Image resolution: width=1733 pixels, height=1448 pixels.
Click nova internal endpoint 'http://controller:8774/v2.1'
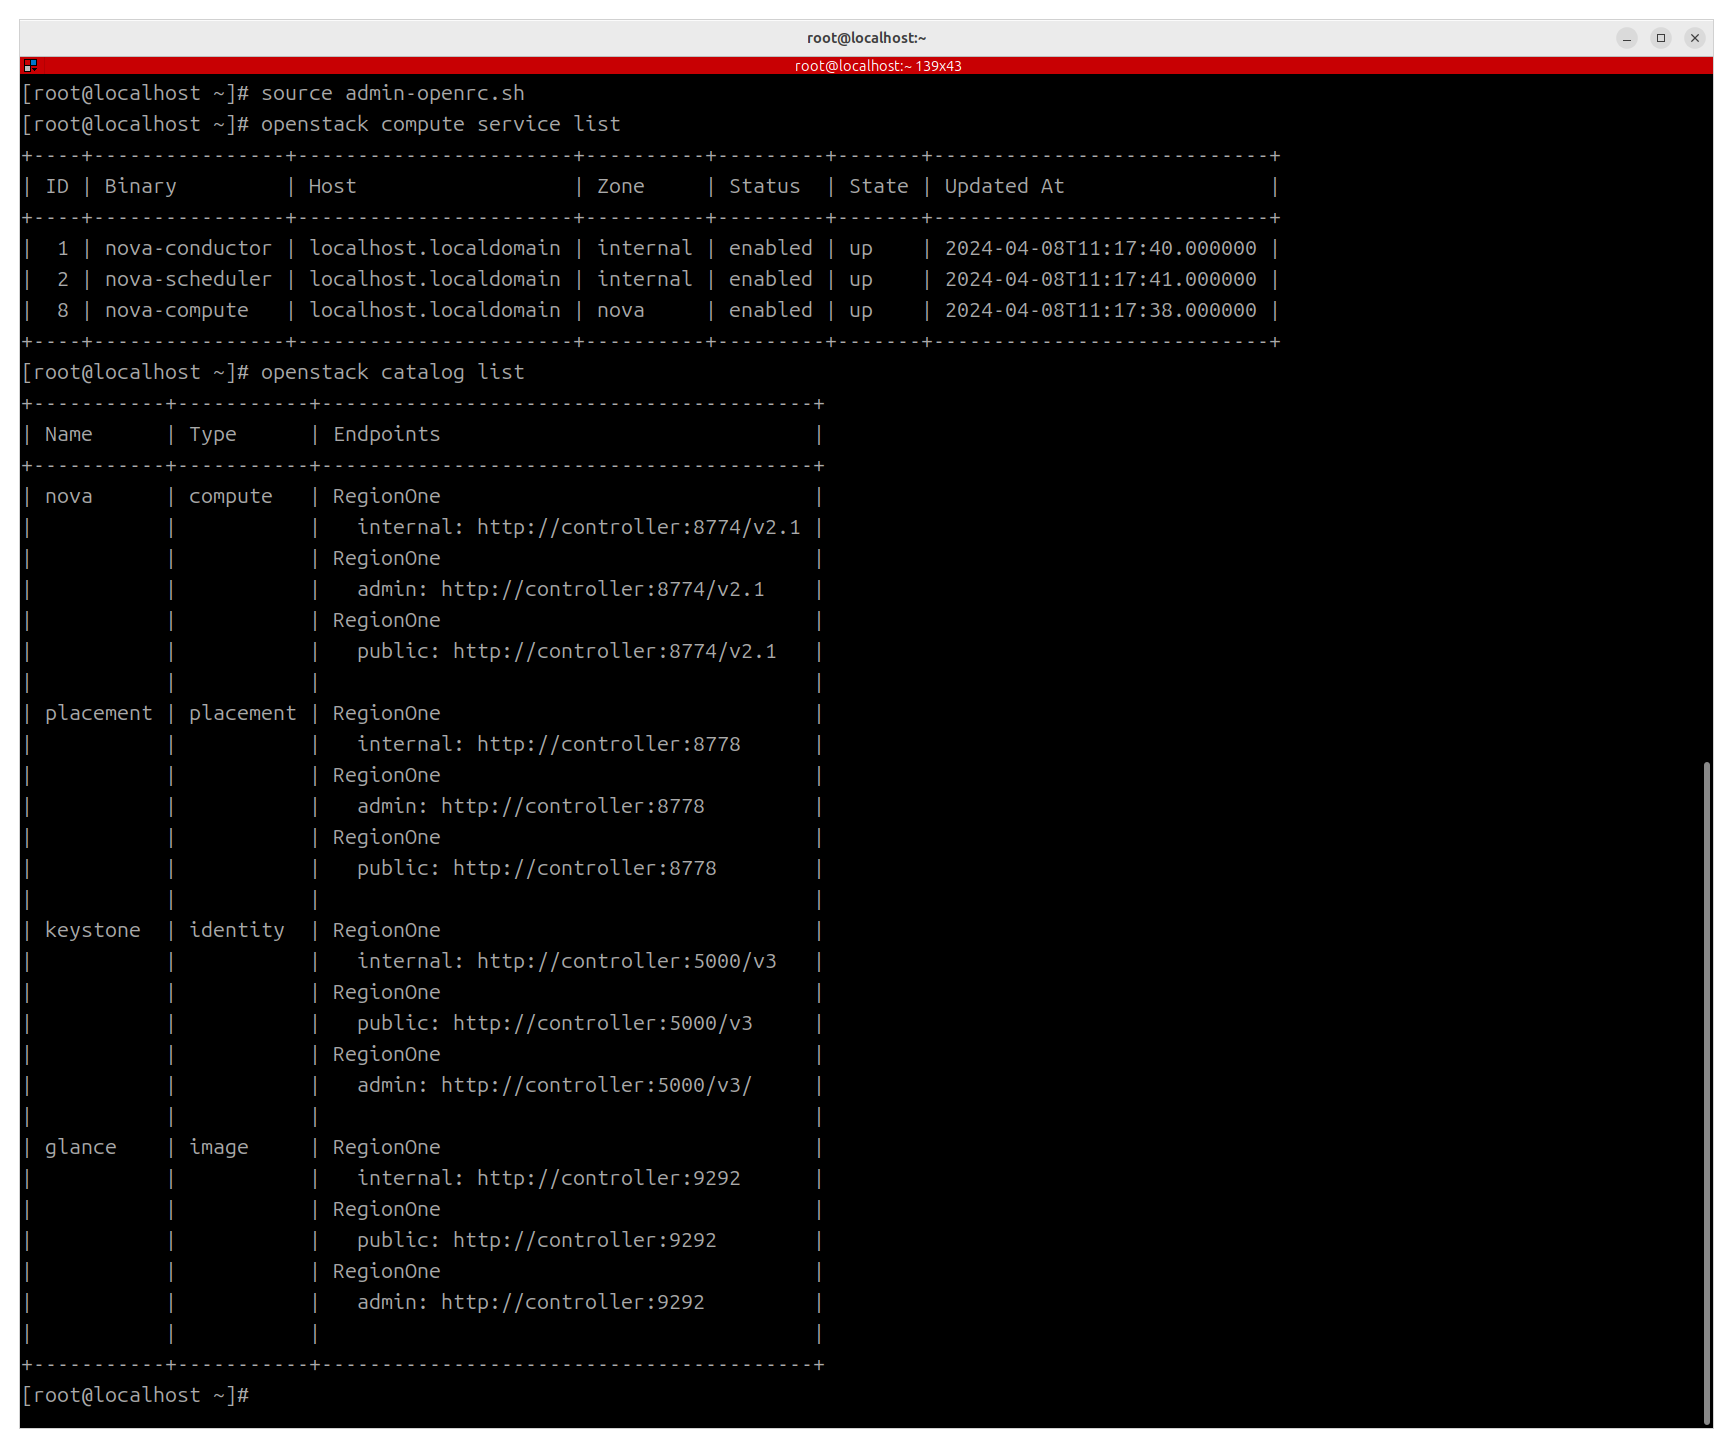639,527
